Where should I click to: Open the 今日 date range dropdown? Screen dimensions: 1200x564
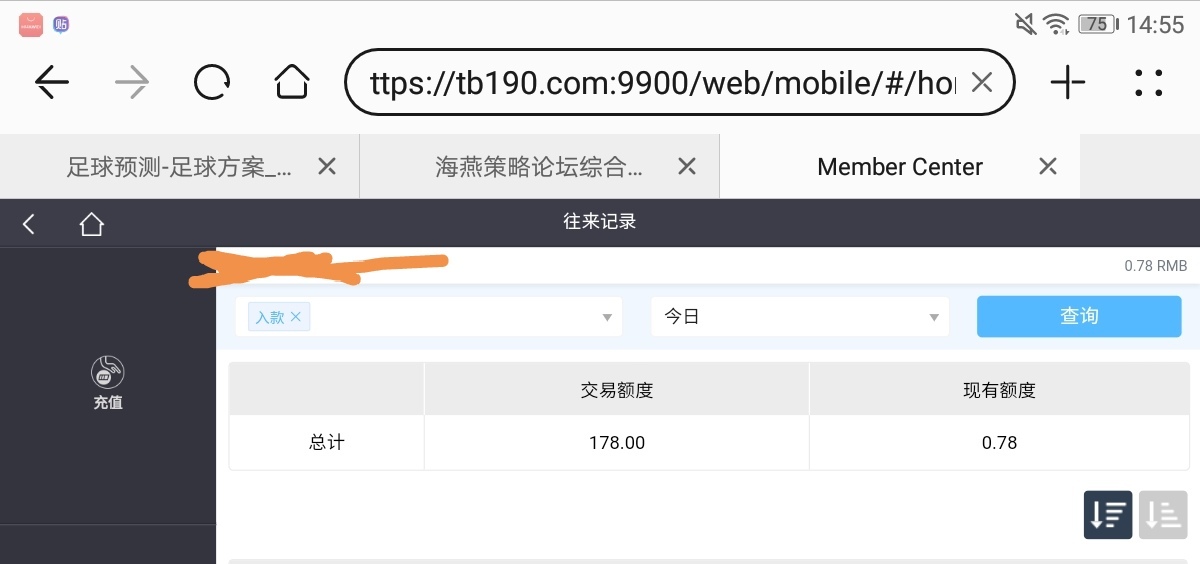point(799,317)
